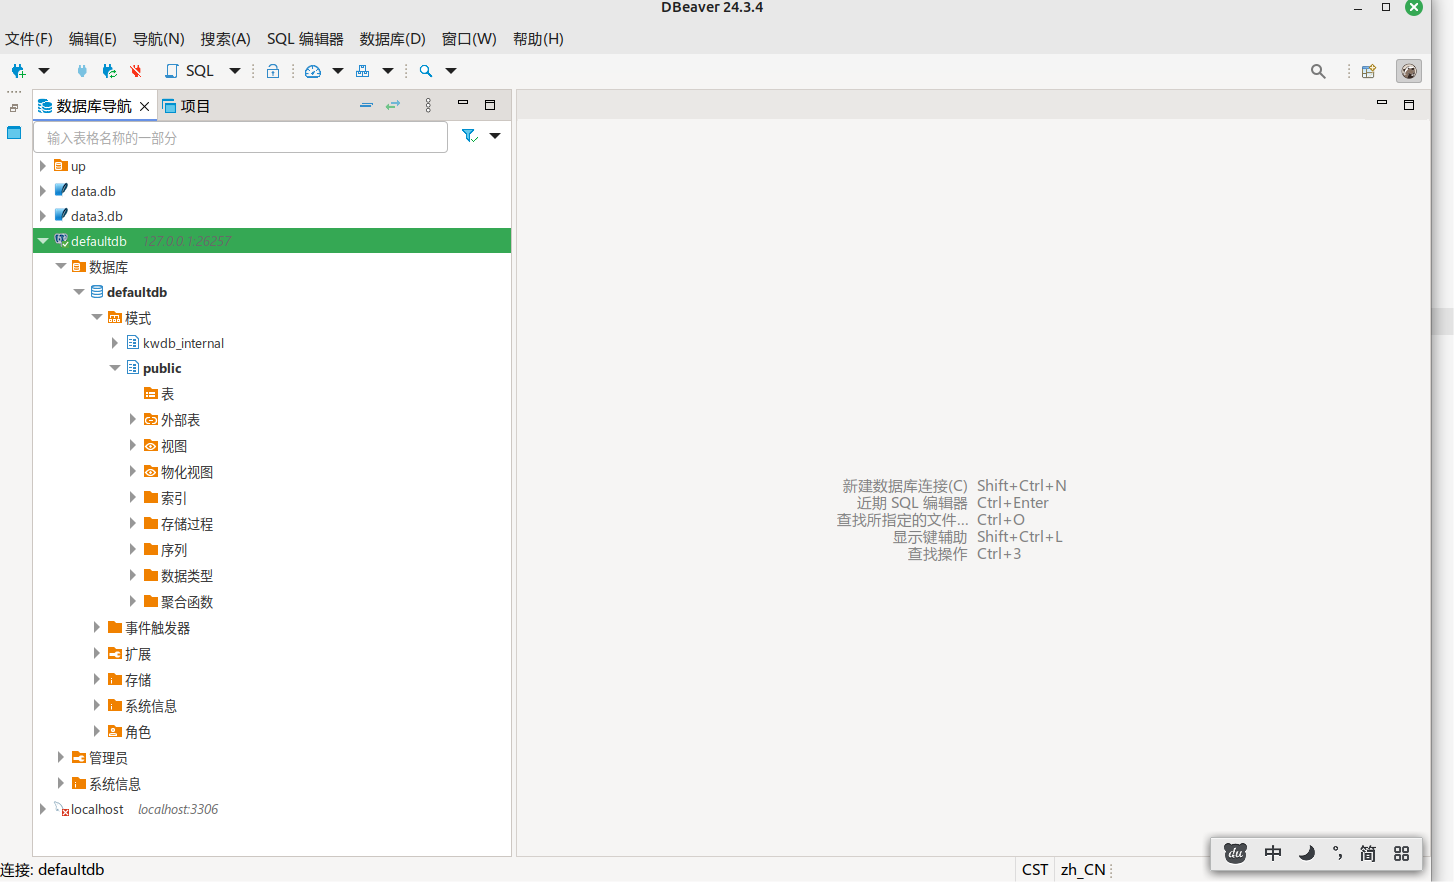This screenshot has height=882, width=1454.
Task: Open the 导航(N) menu
Action: coord(159,39)
